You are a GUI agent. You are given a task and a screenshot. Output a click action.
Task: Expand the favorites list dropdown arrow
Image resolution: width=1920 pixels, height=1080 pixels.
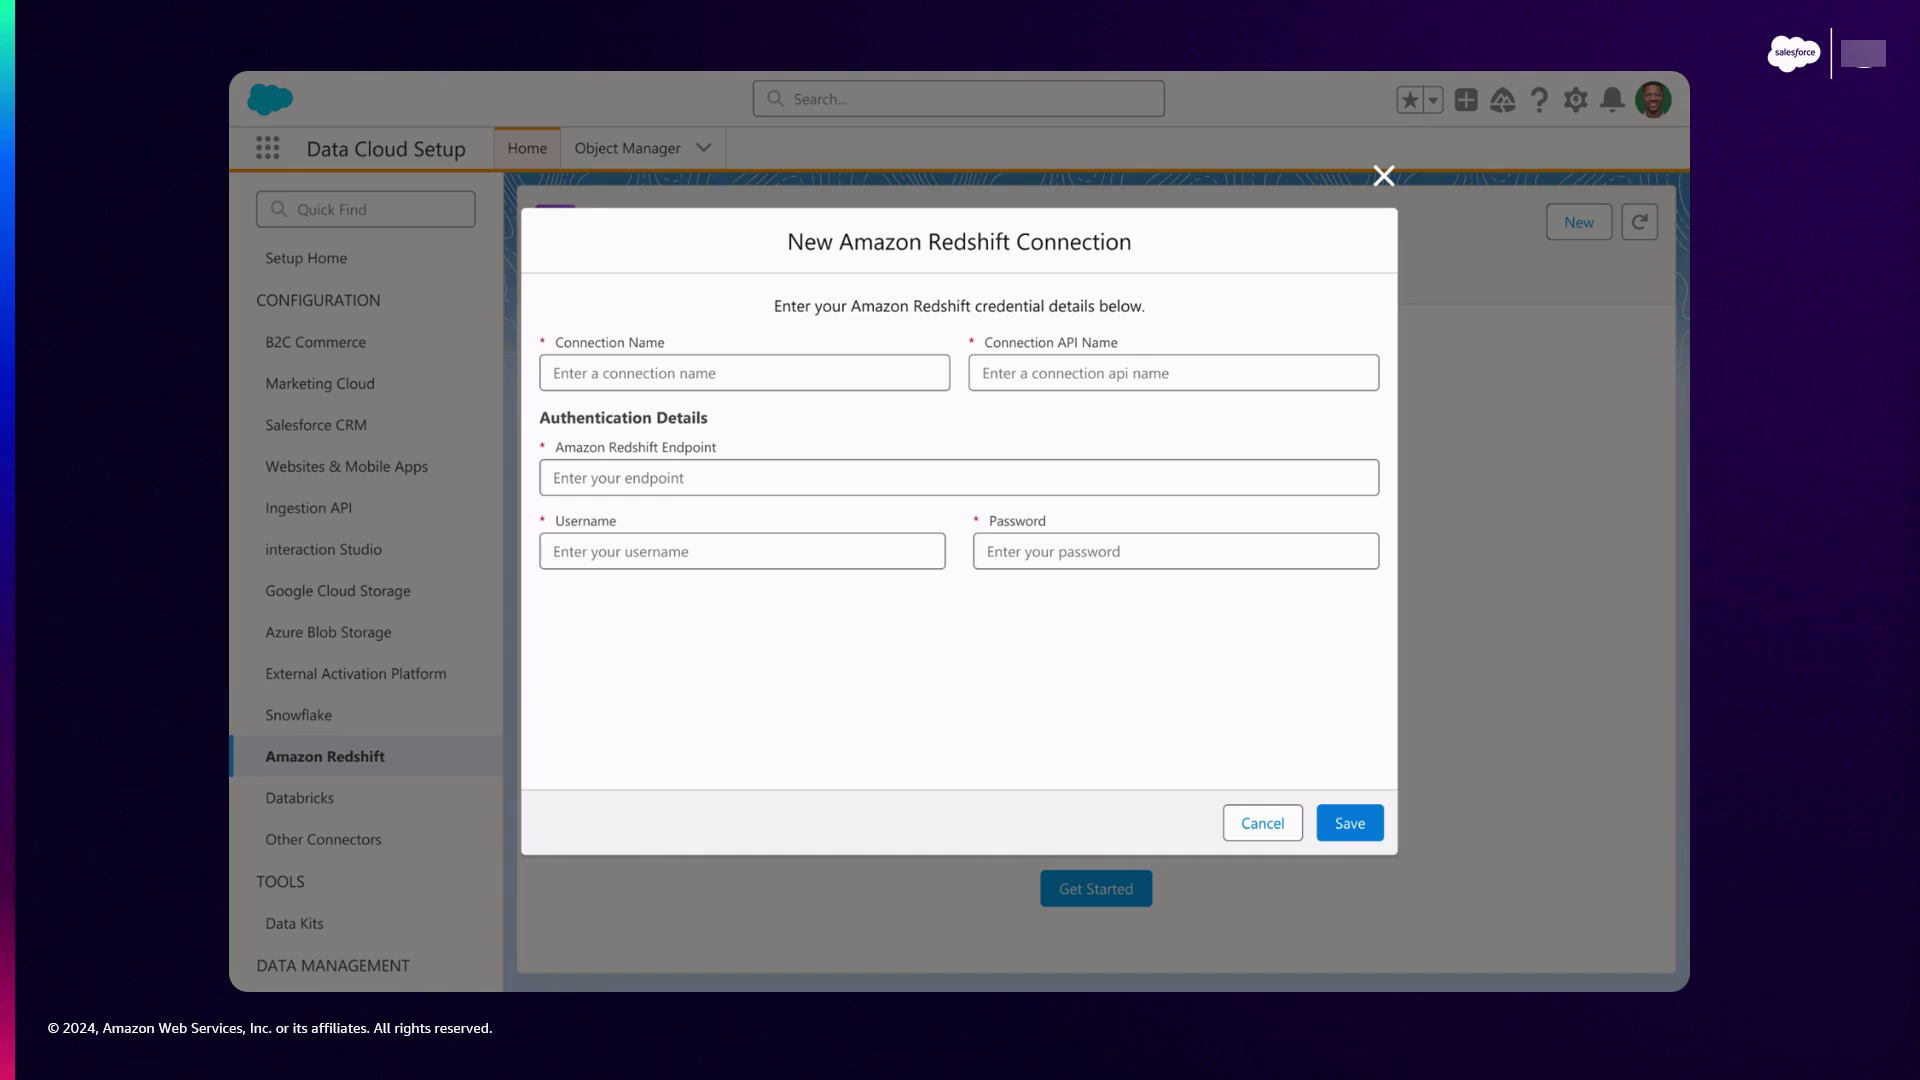[1433, 100]
